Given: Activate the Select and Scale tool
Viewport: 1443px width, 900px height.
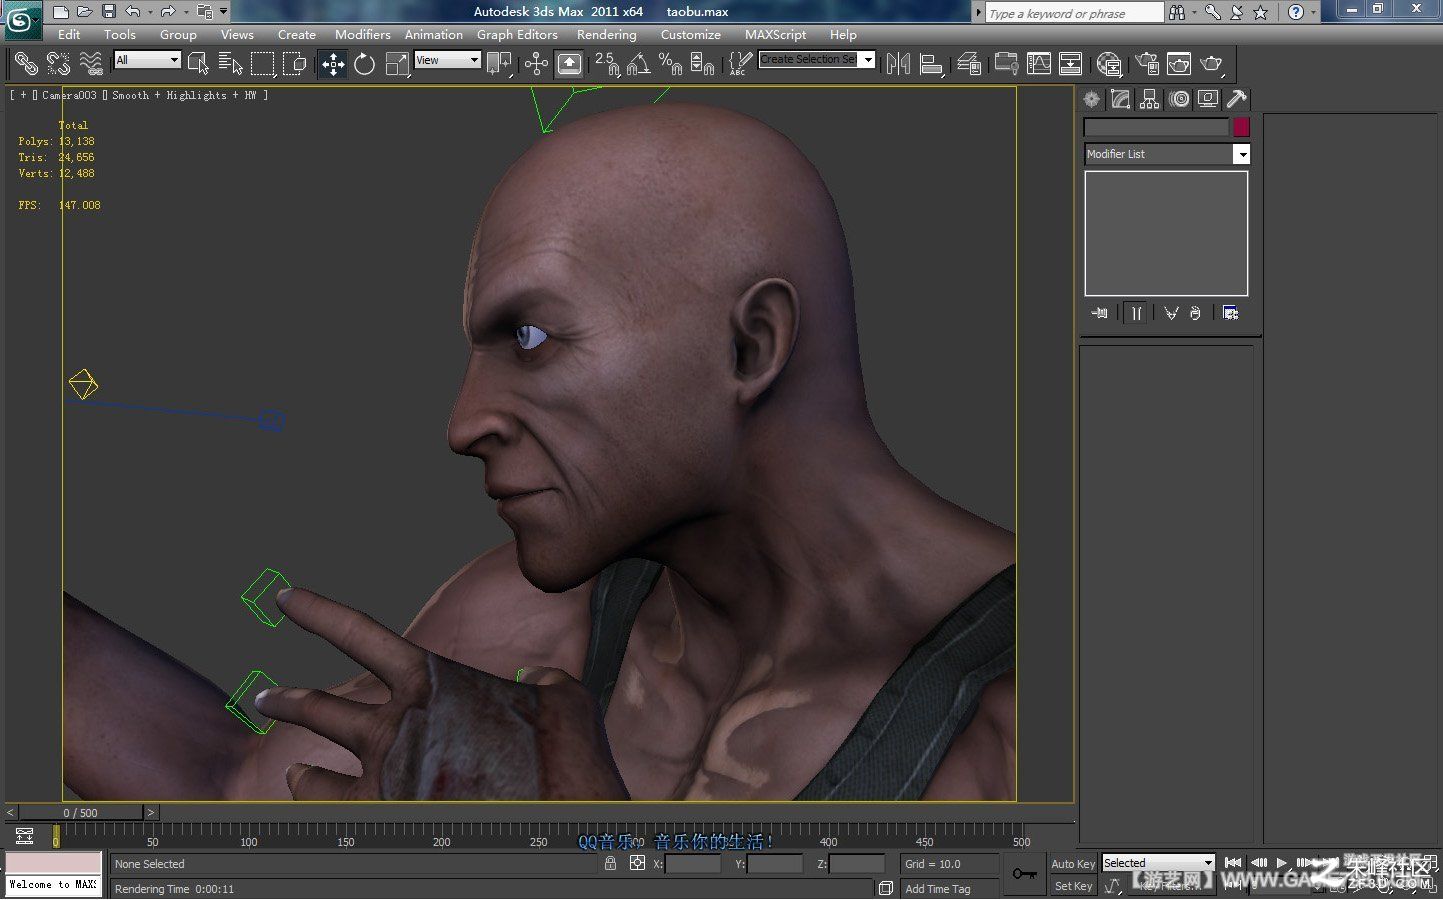Looking at the screenshot, I should pos(397,64).
